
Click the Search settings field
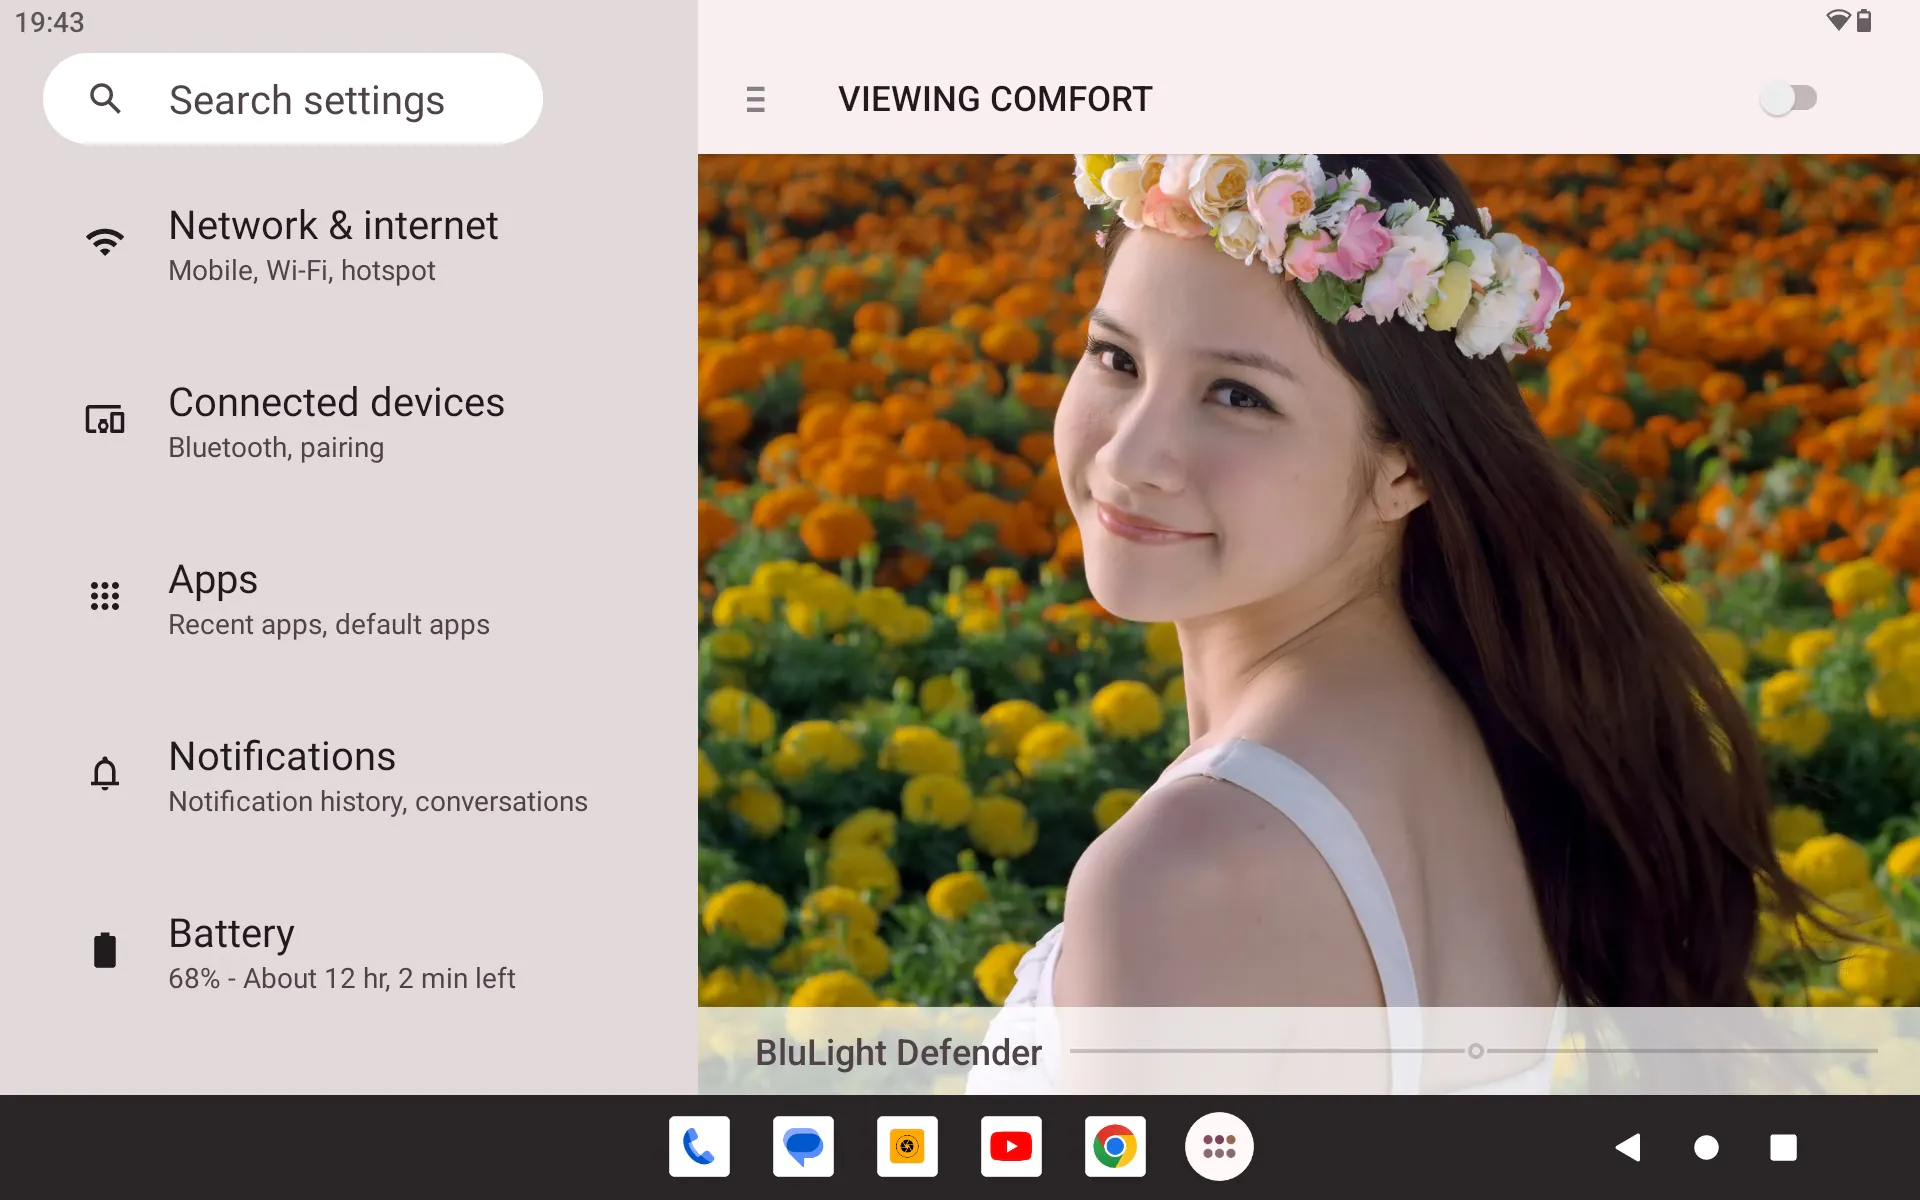pyautogui.click(x=293, y=99)
